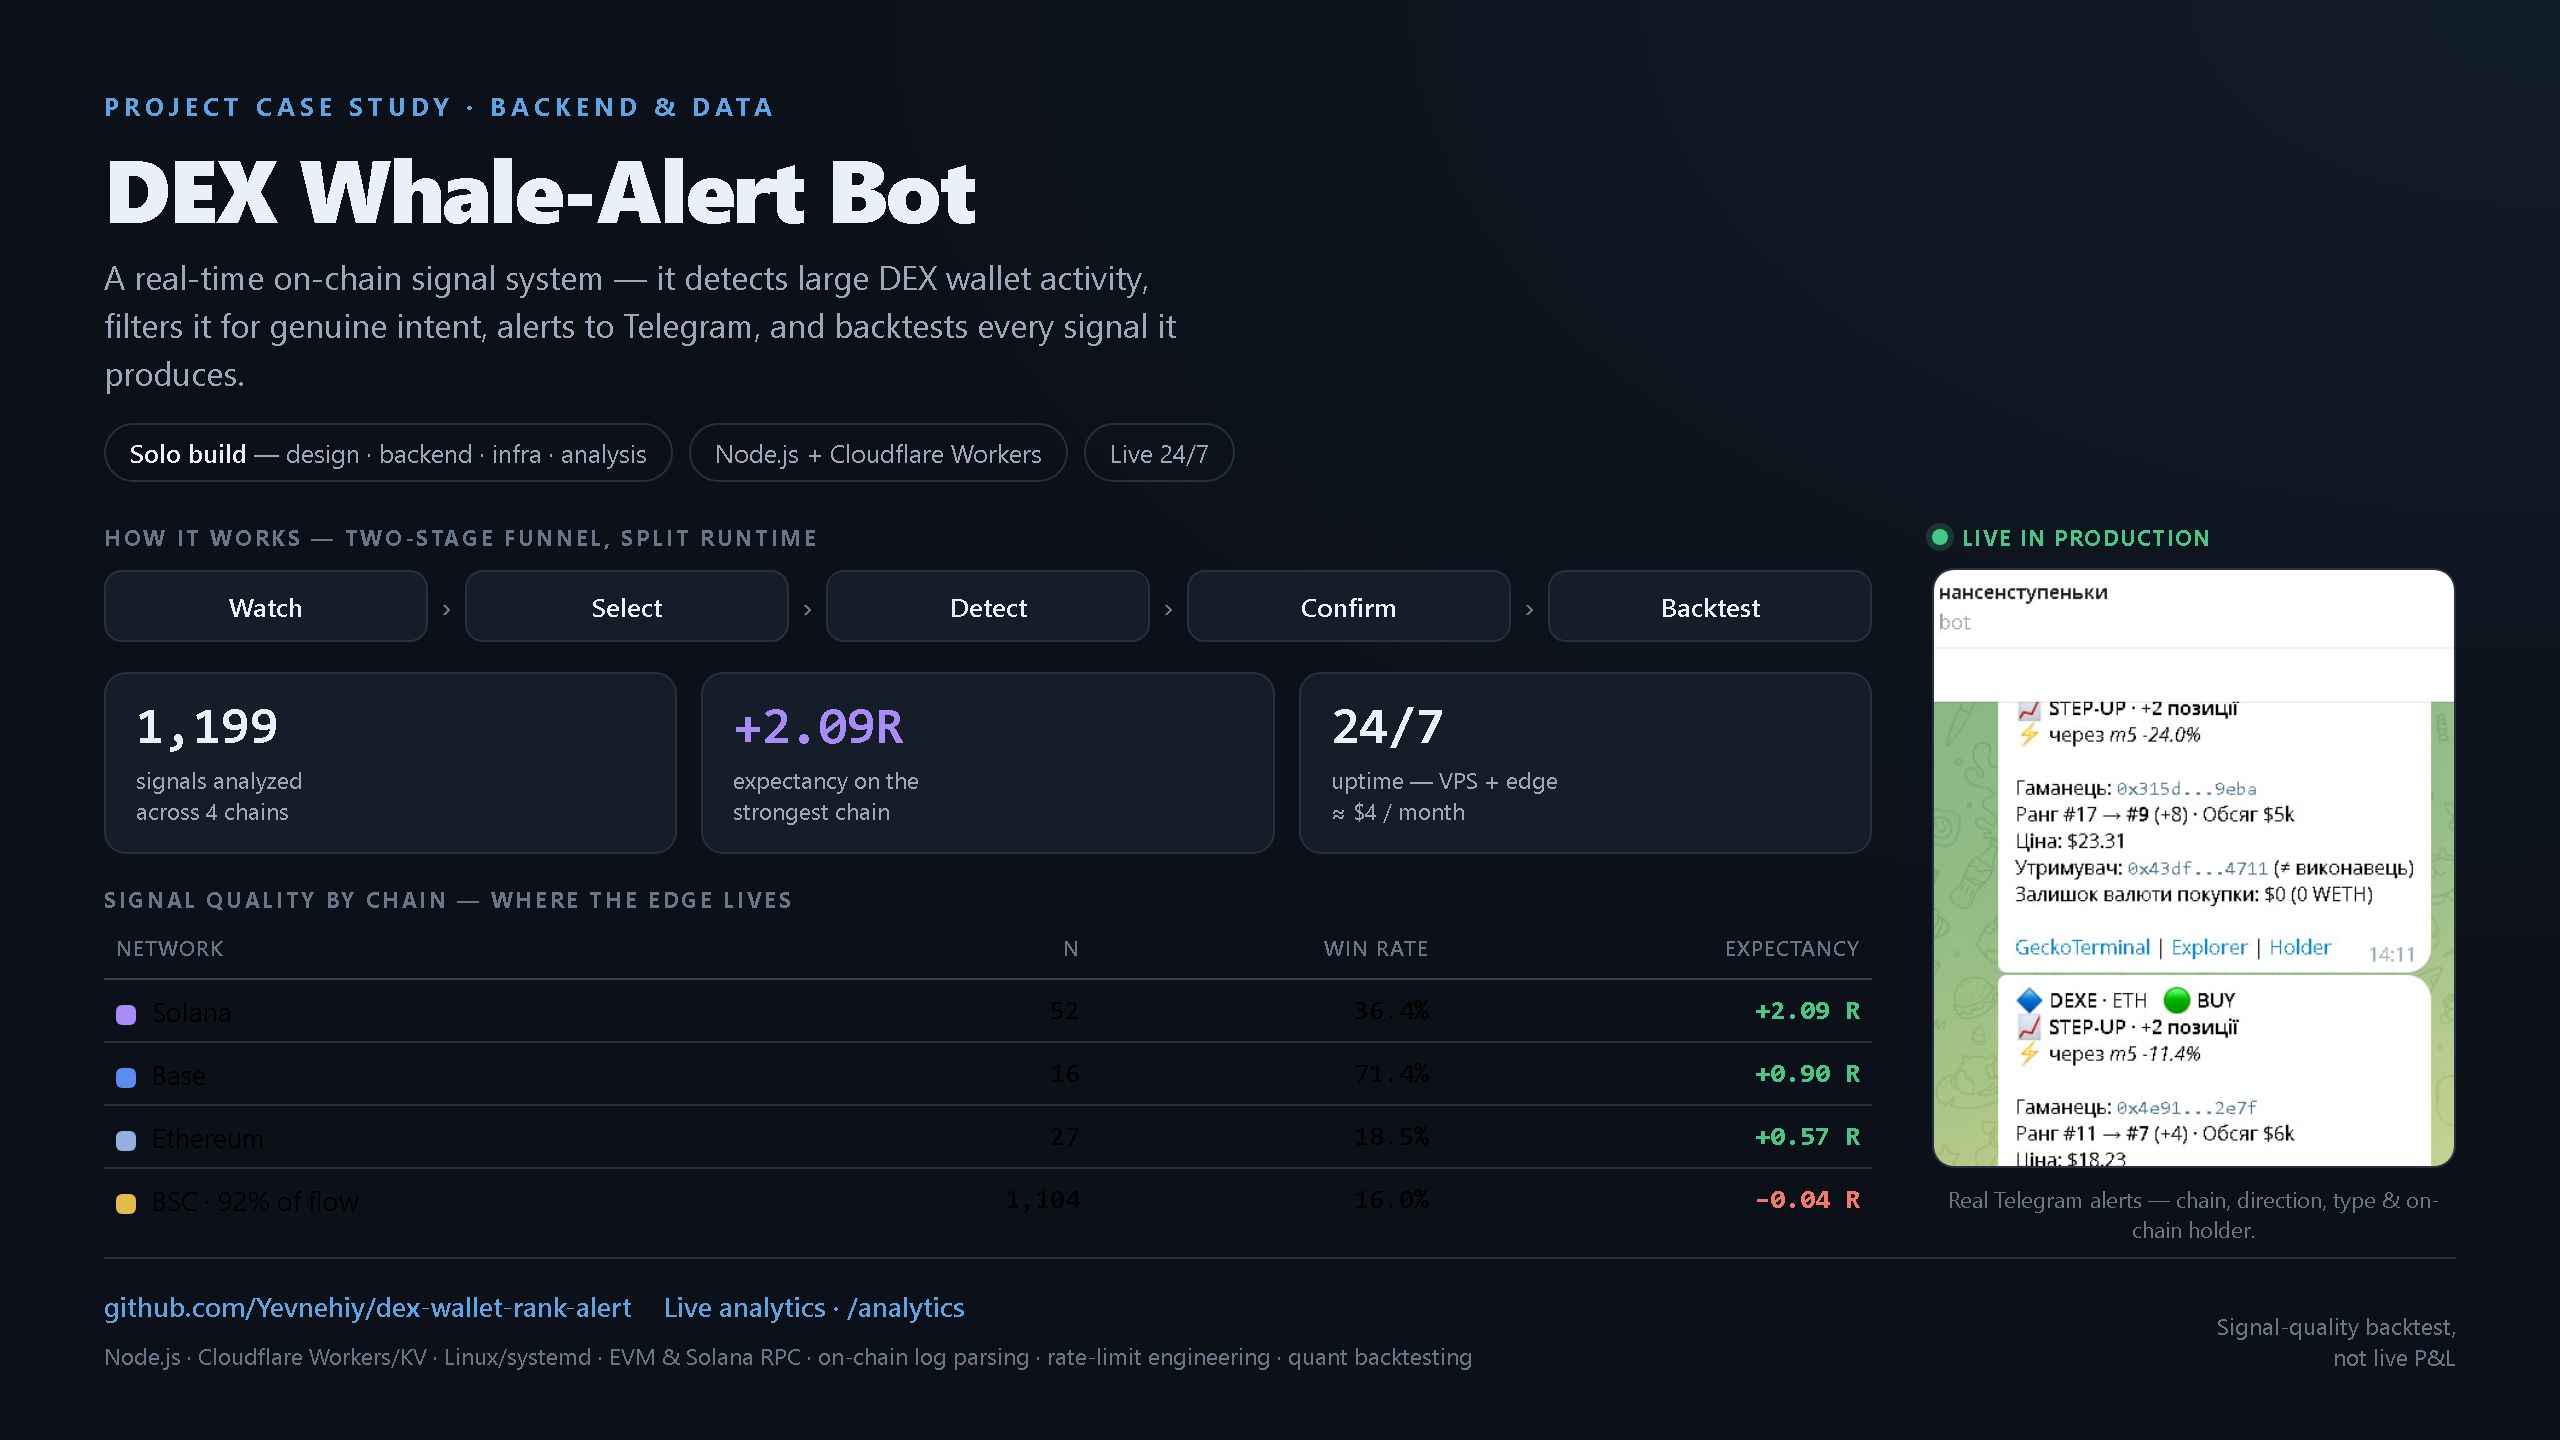Click the нансенступеньки chat title
The width and height of the screenshot is (2560, 1440).
[2023, 592]
